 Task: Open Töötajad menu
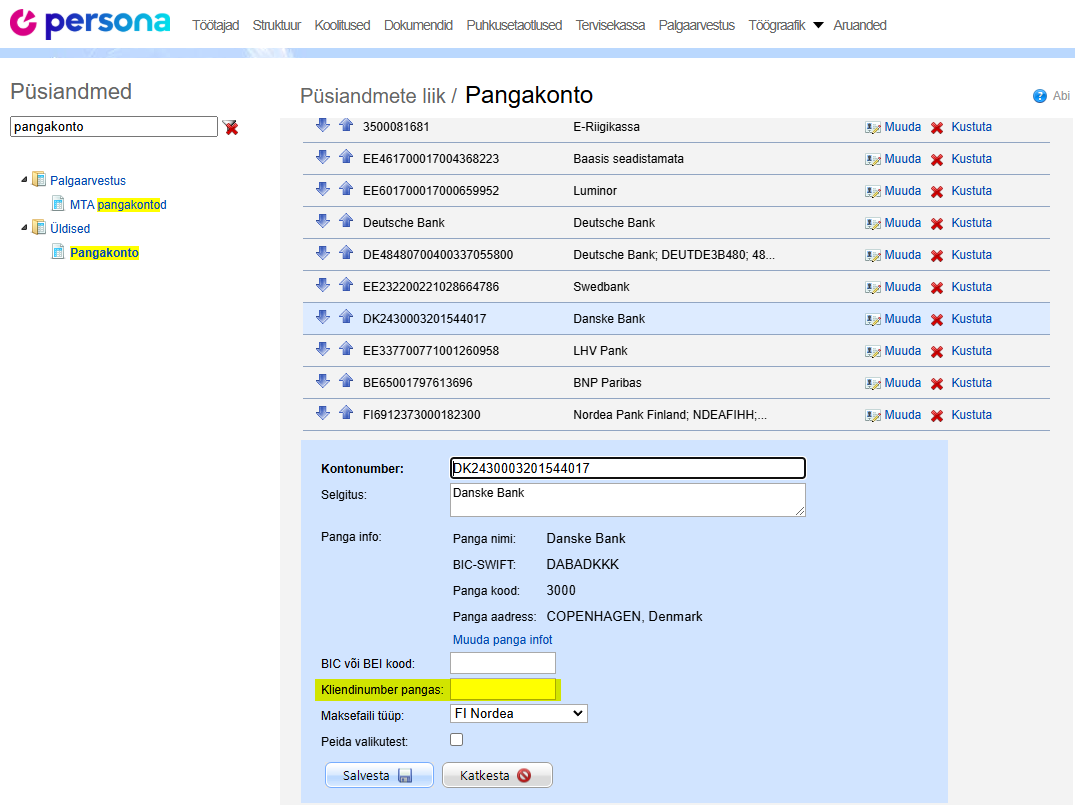215,25
